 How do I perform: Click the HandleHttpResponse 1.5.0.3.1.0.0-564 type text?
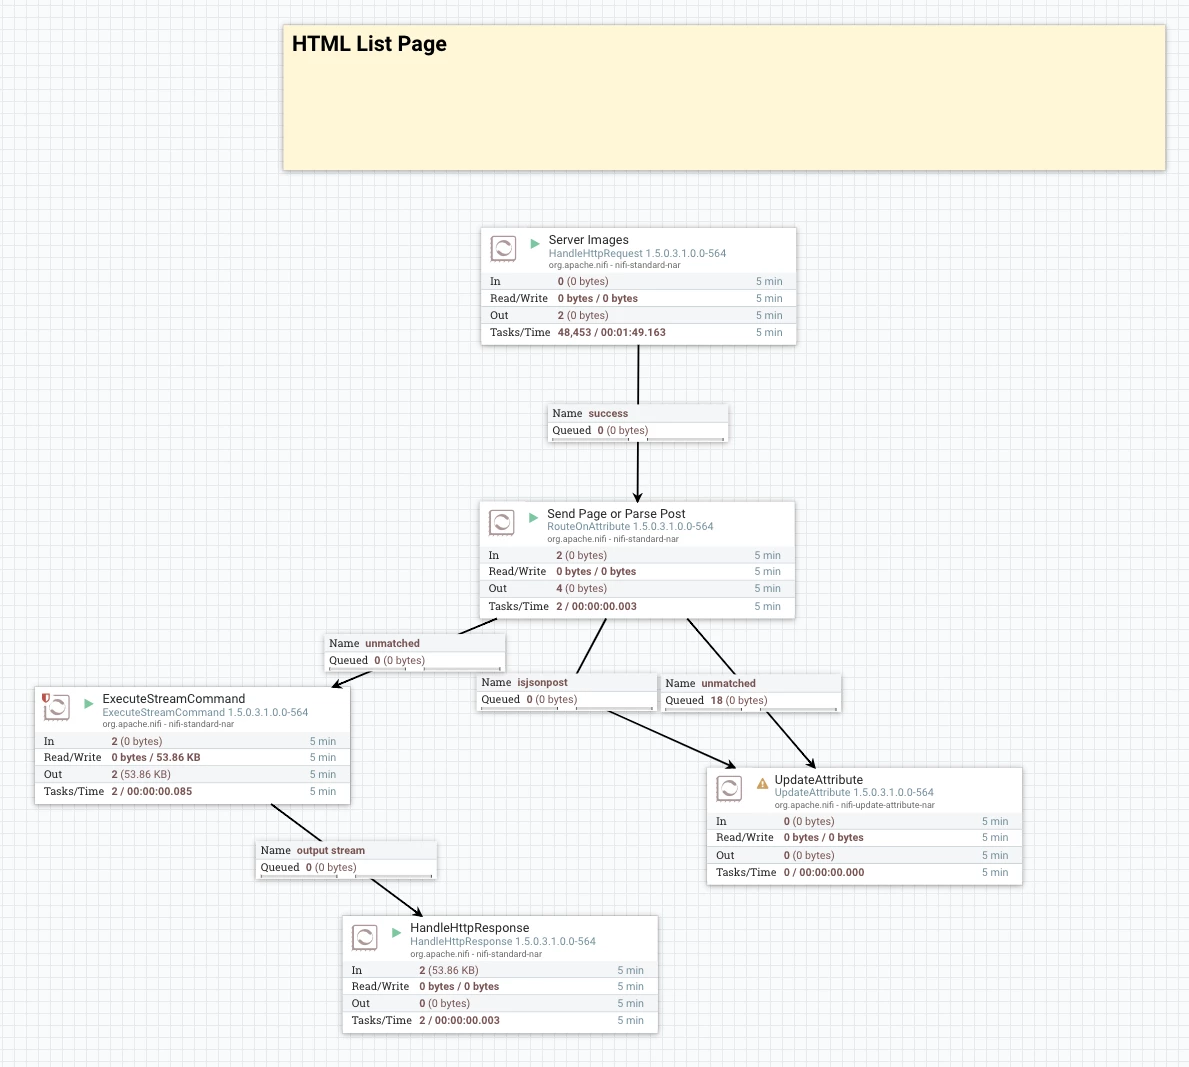pyautogui.click(x=503, y=941)
